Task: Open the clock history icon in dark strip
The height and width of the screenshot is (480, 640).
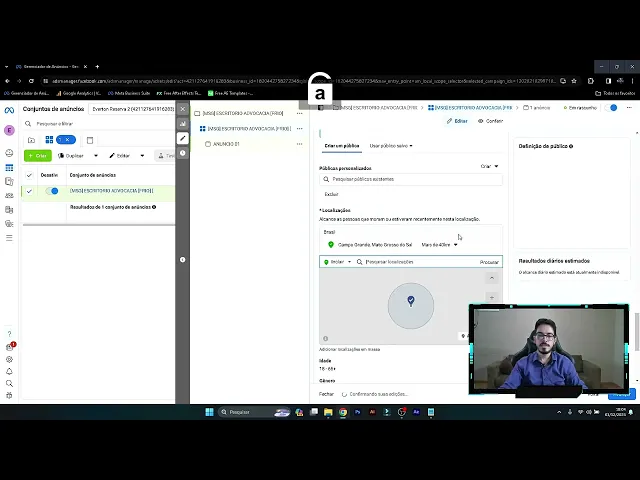Action: coord(183,153)
